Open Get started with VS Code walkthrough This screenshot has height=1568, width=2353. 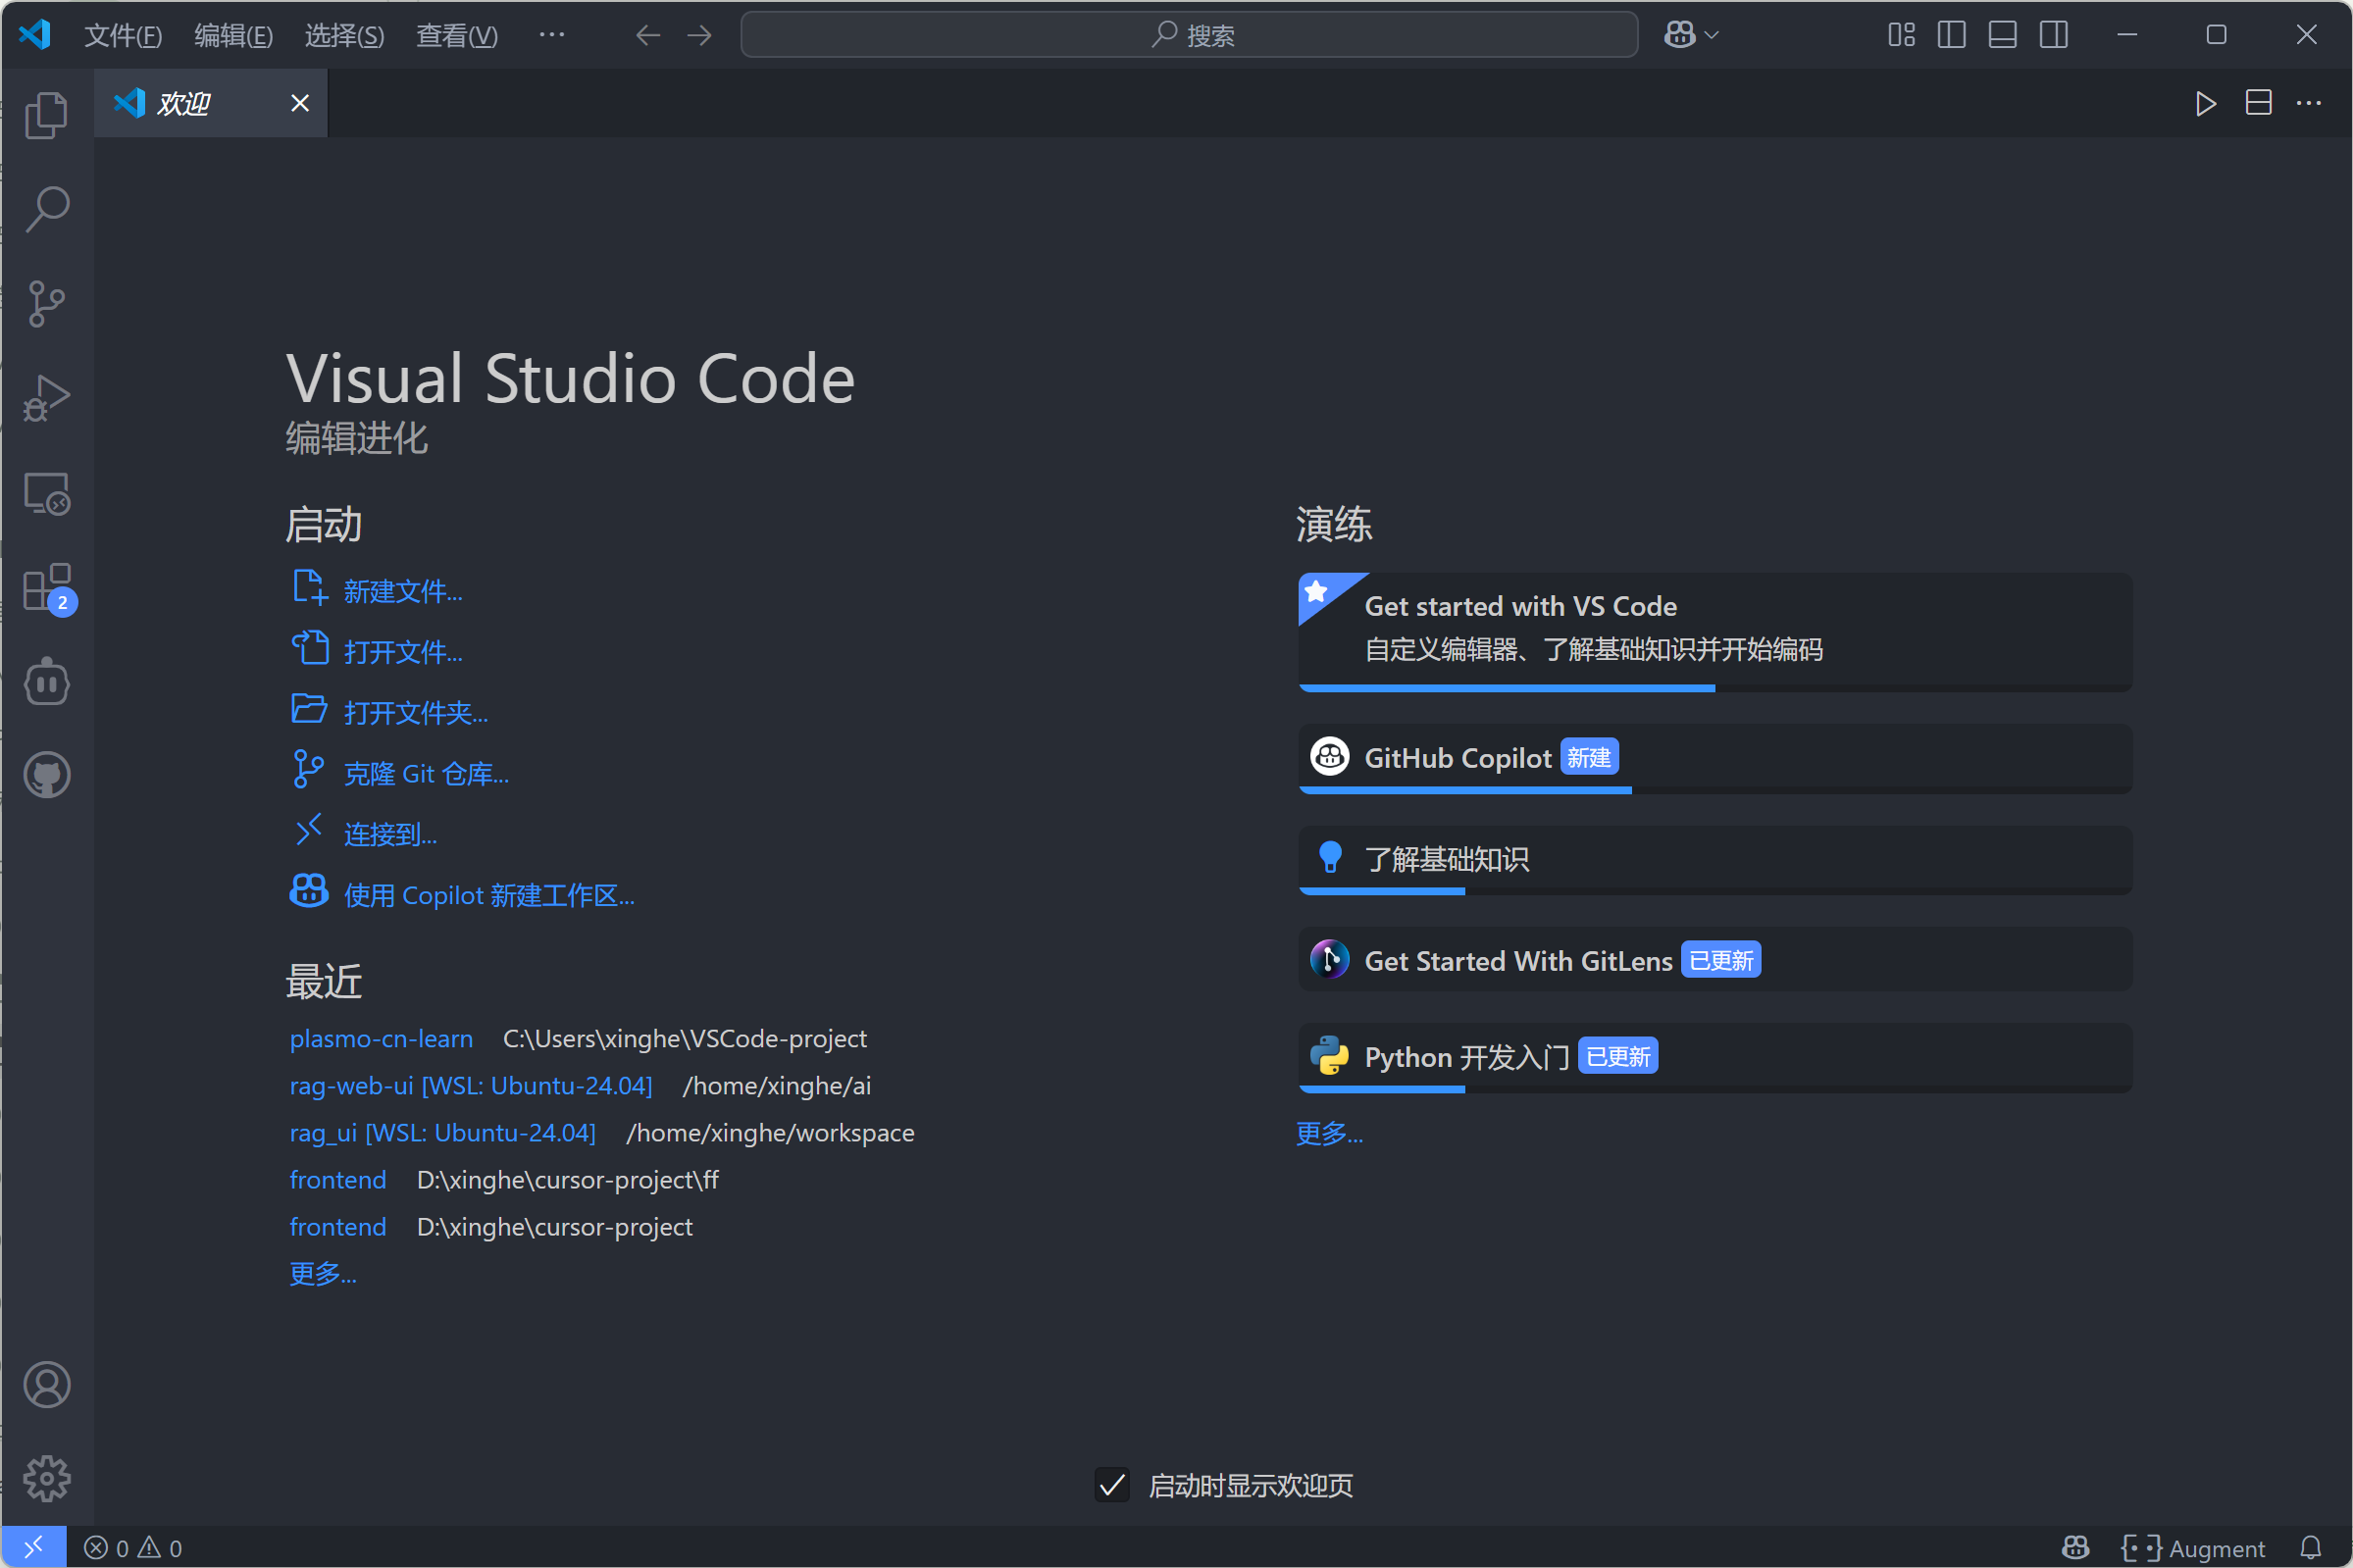[1715, 632]
